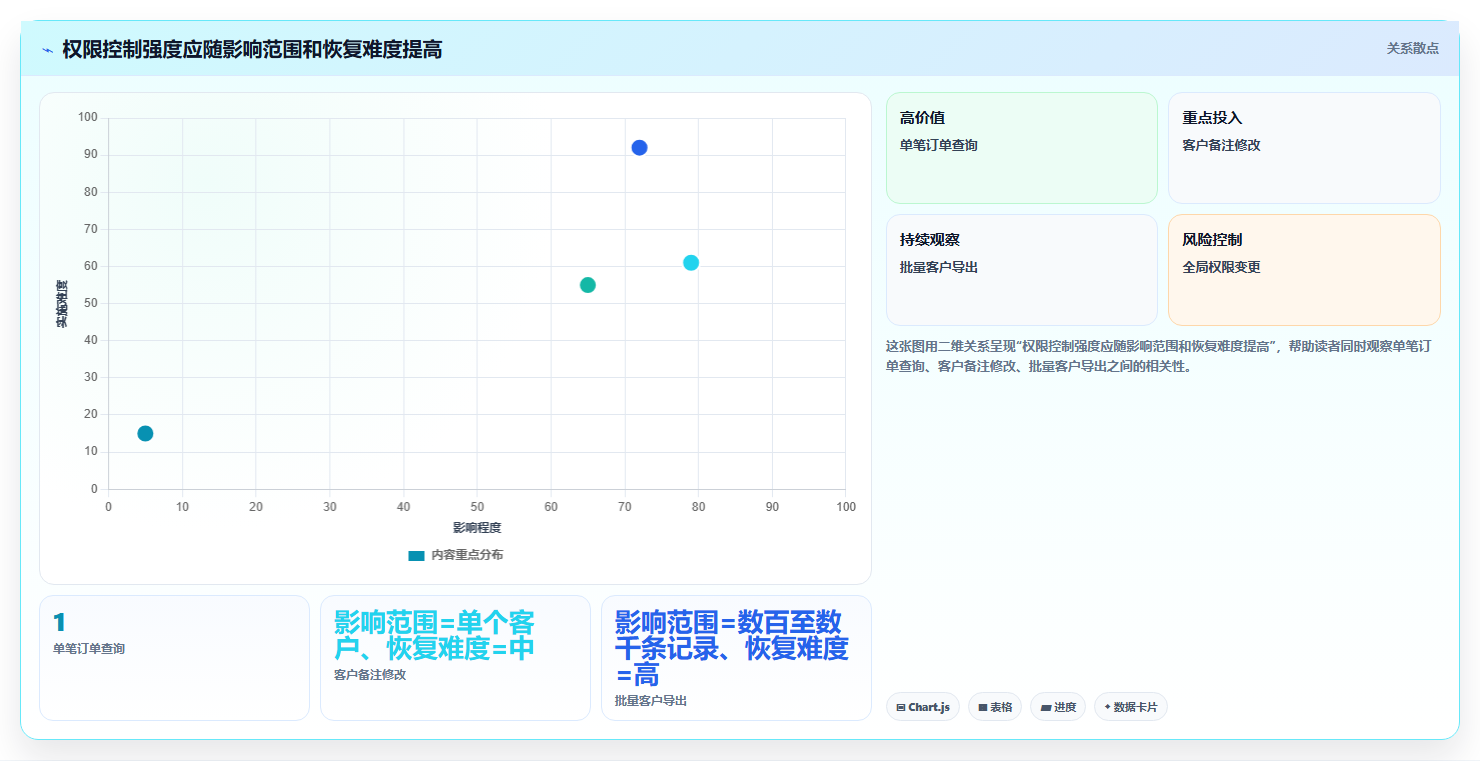
Task: Select the green scatter point near 55
Action: point(588,285)
